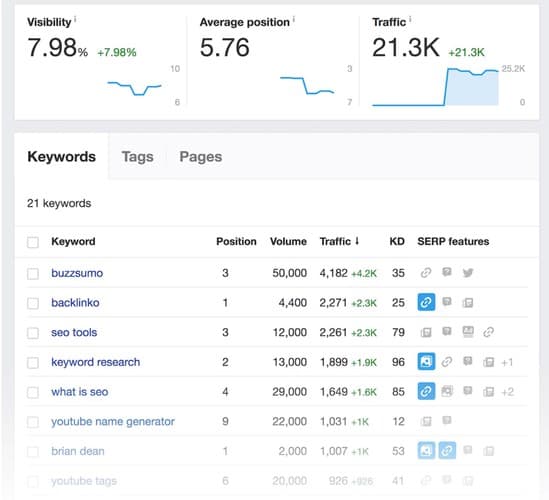Viewport: 549px width, 500px height.
Task: Check the what is seo checkbox
Action: pyautogui.click(x=33, y=393)
